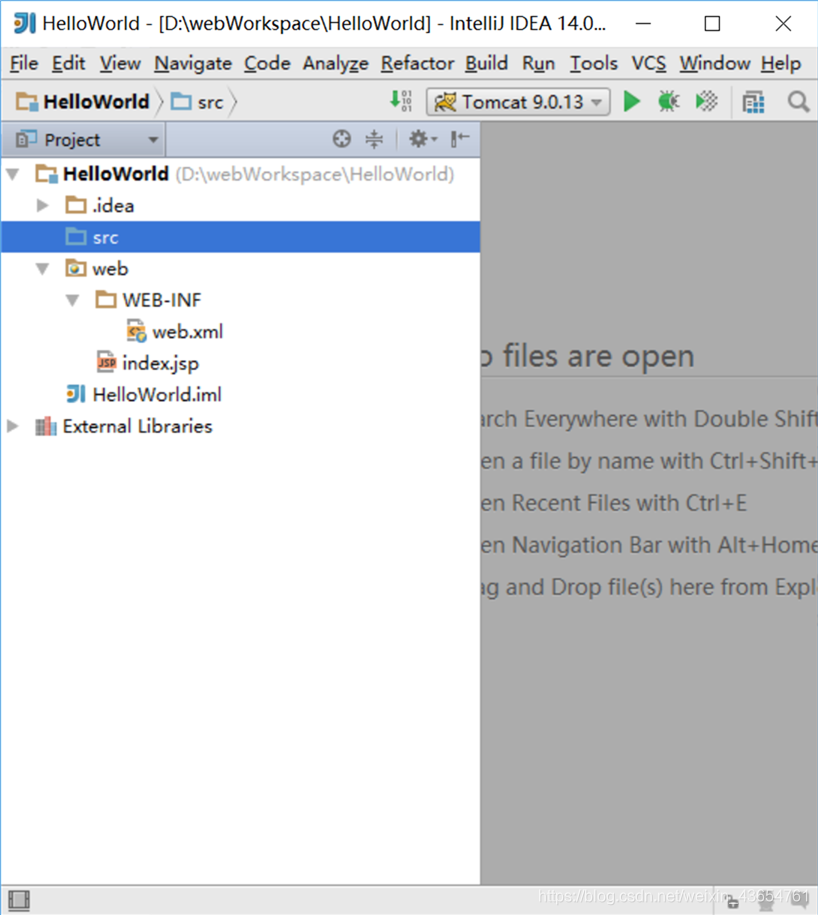
Task: Select HelloWorld.iml in the project tree
Action: [157, 394]
